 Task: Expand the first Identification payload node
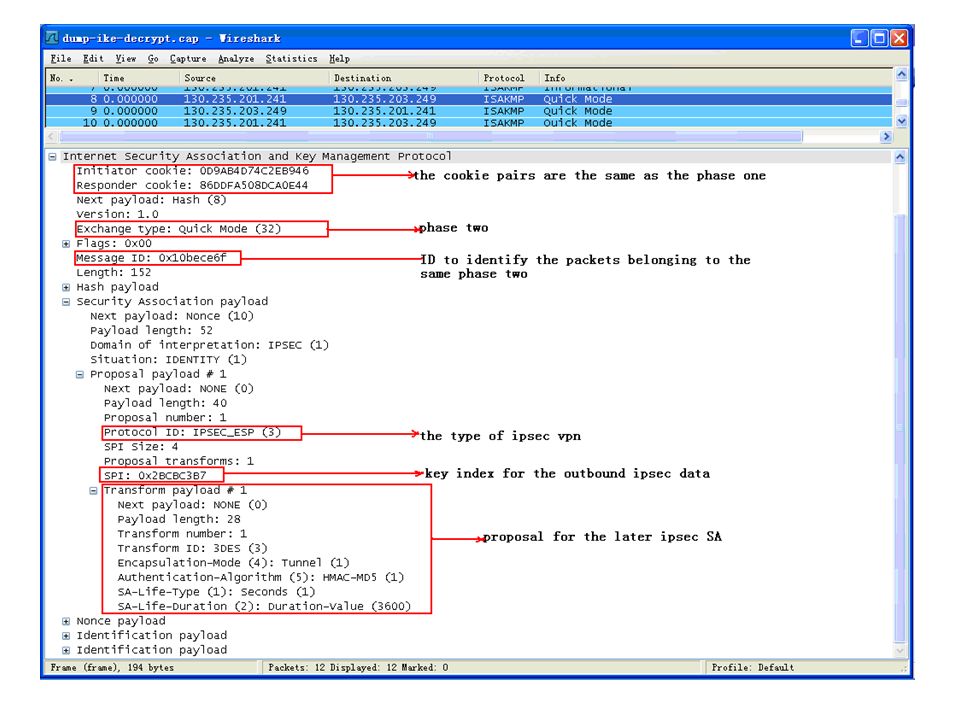[x=66, y=636]
